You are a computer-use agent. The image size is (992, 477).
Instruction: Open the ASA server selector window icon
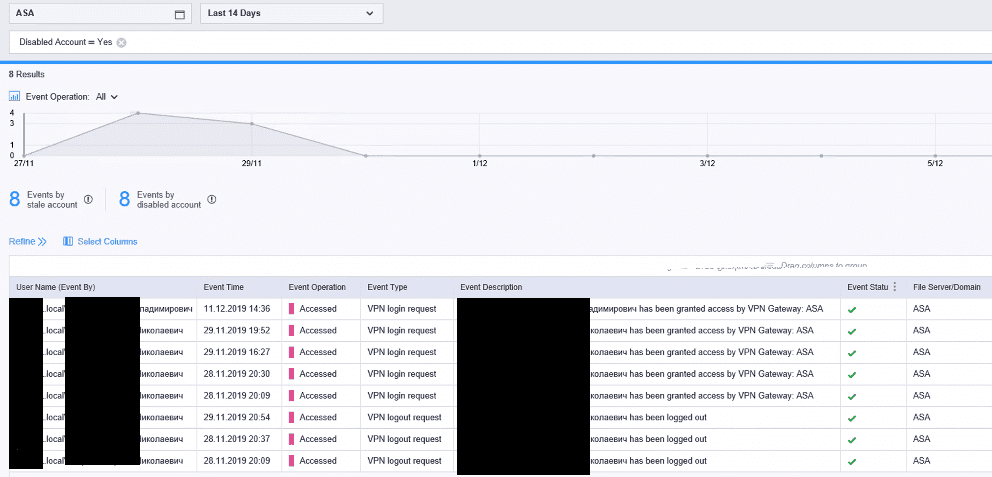tap(180, 15)
